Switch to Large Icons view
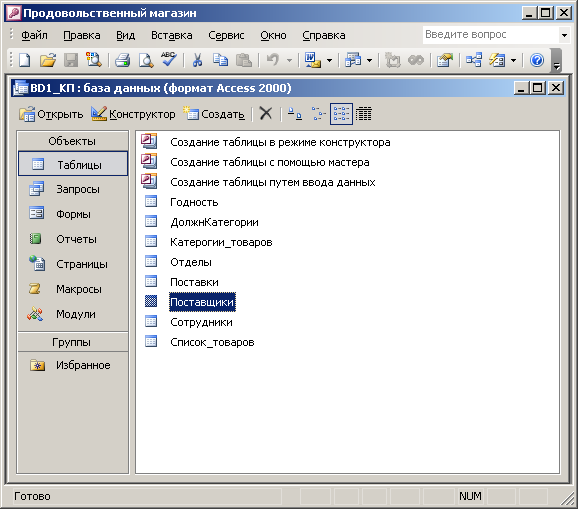This screenshot has width=578, height=509. coord(295,114)
